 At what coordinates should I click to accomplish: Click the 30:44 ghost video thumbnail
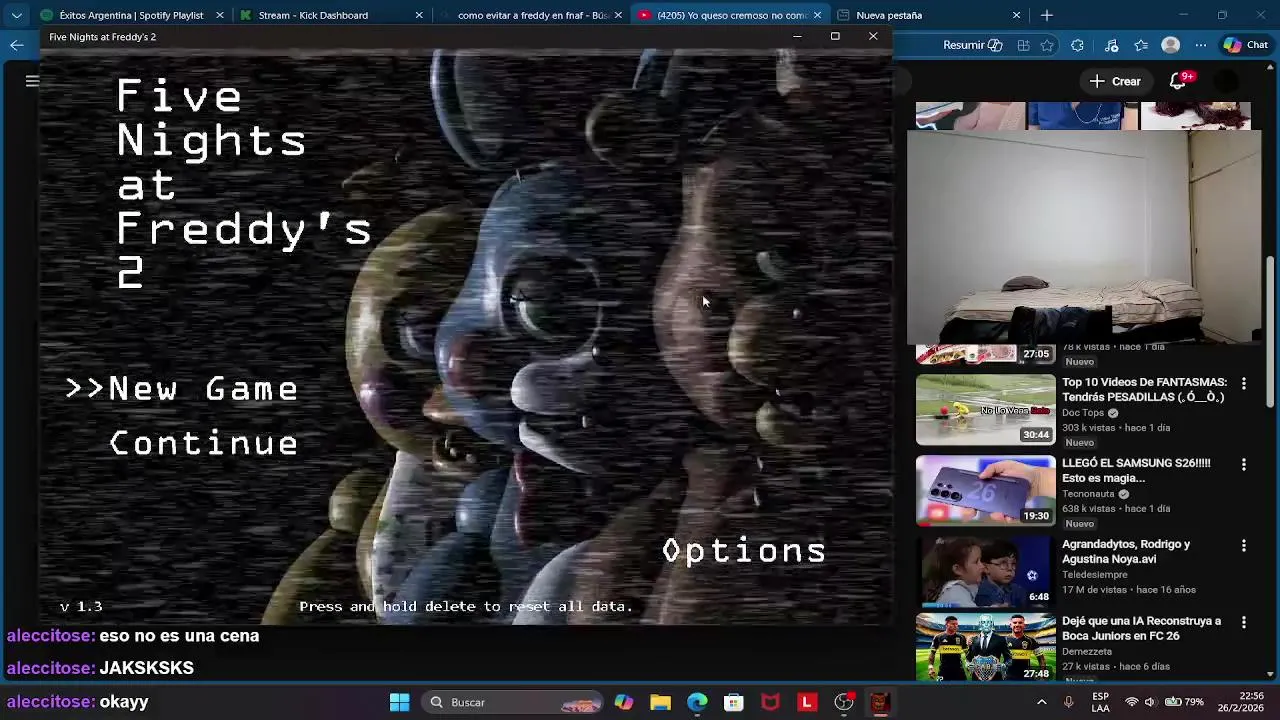(986, 410)
